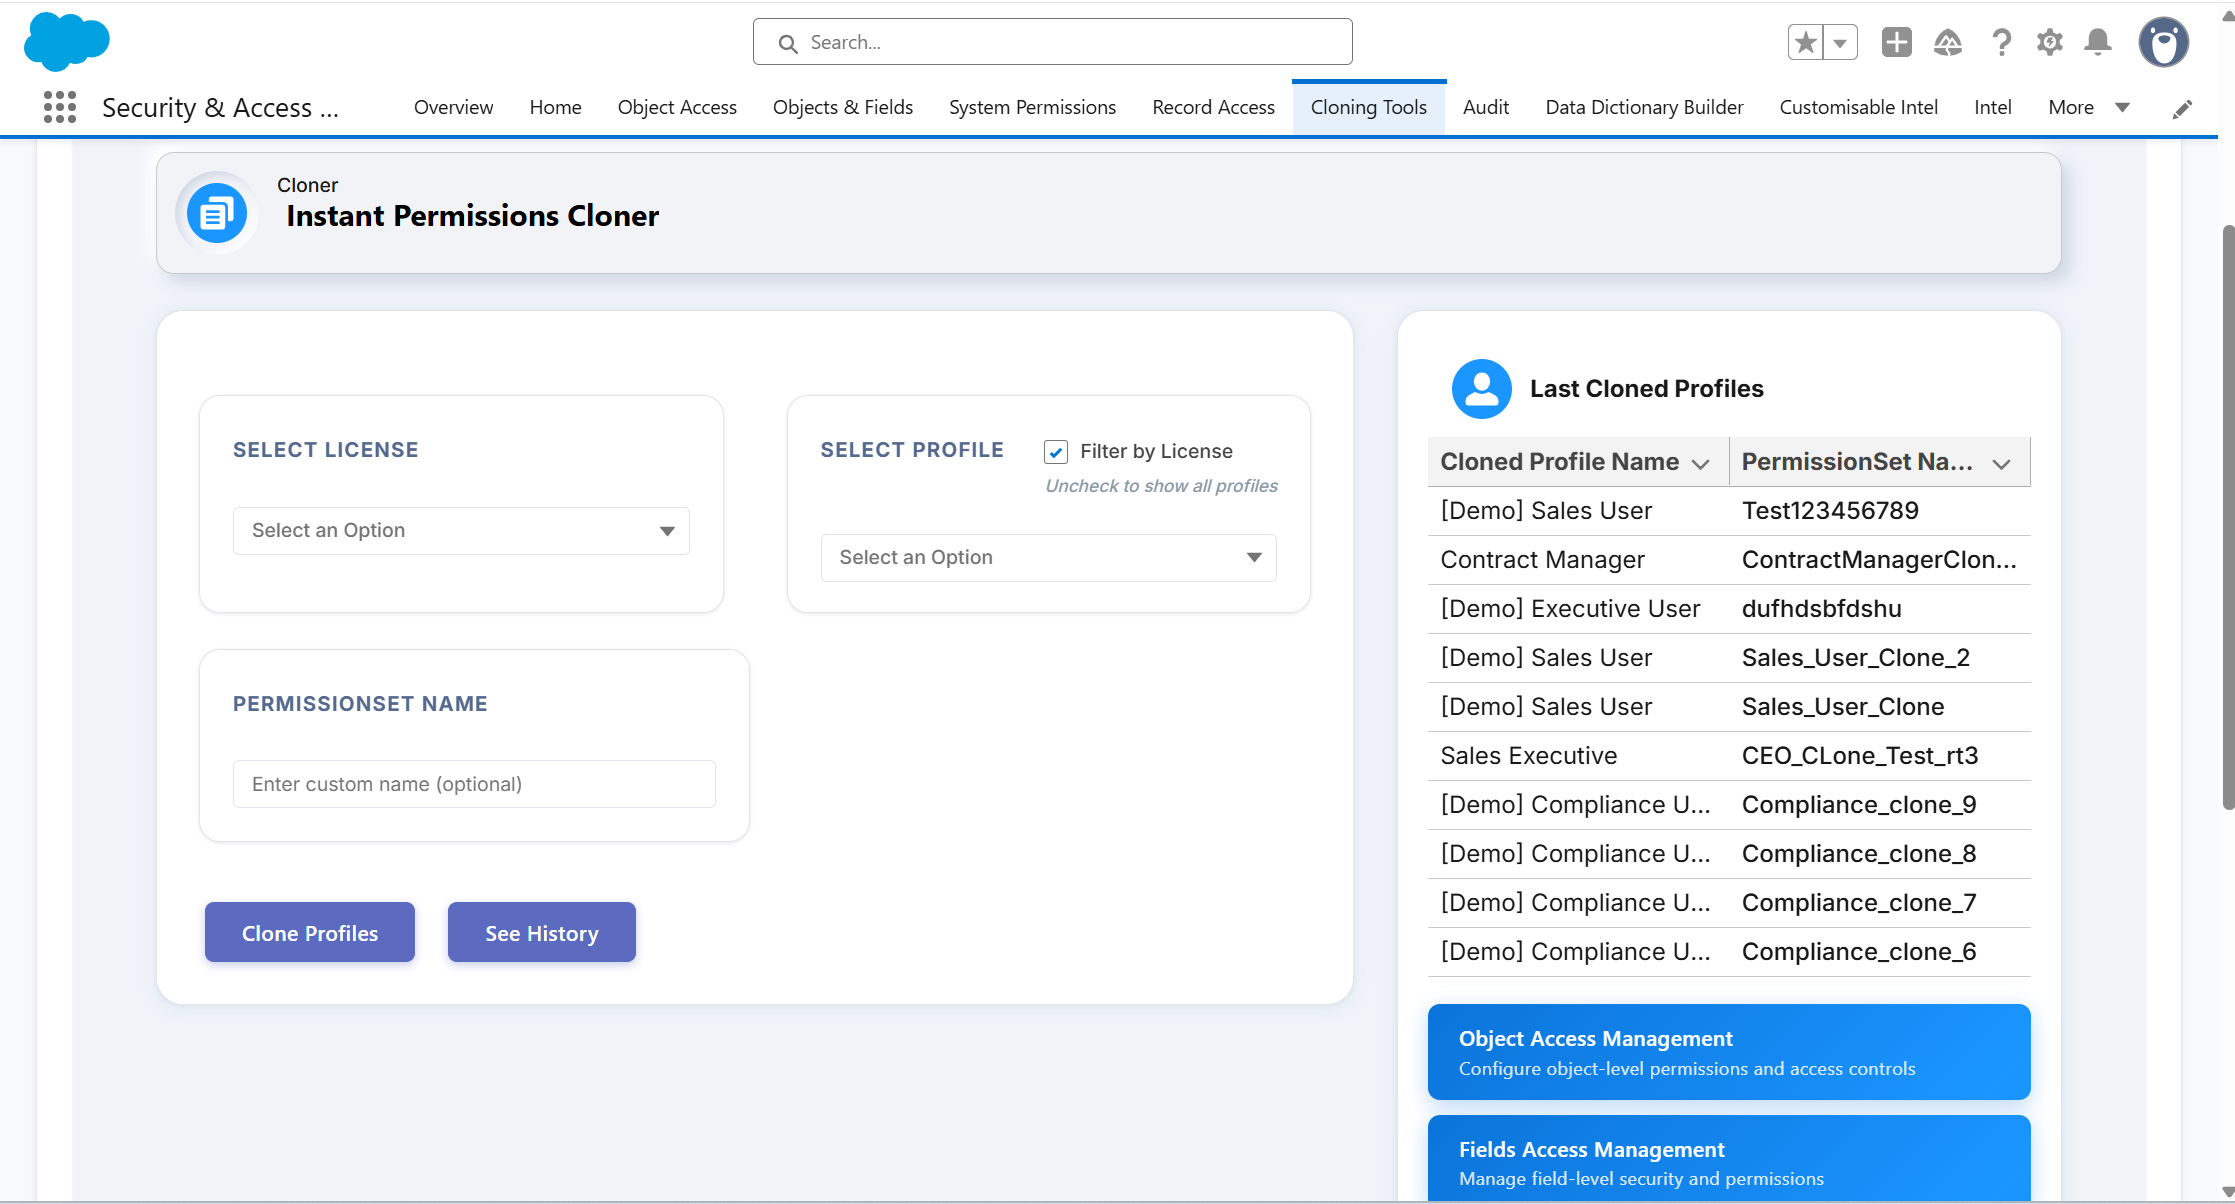Screen dimensions: 2235x1204
Task: Open the Select Profile dropdown
Action: click(x=1049, y=558)
